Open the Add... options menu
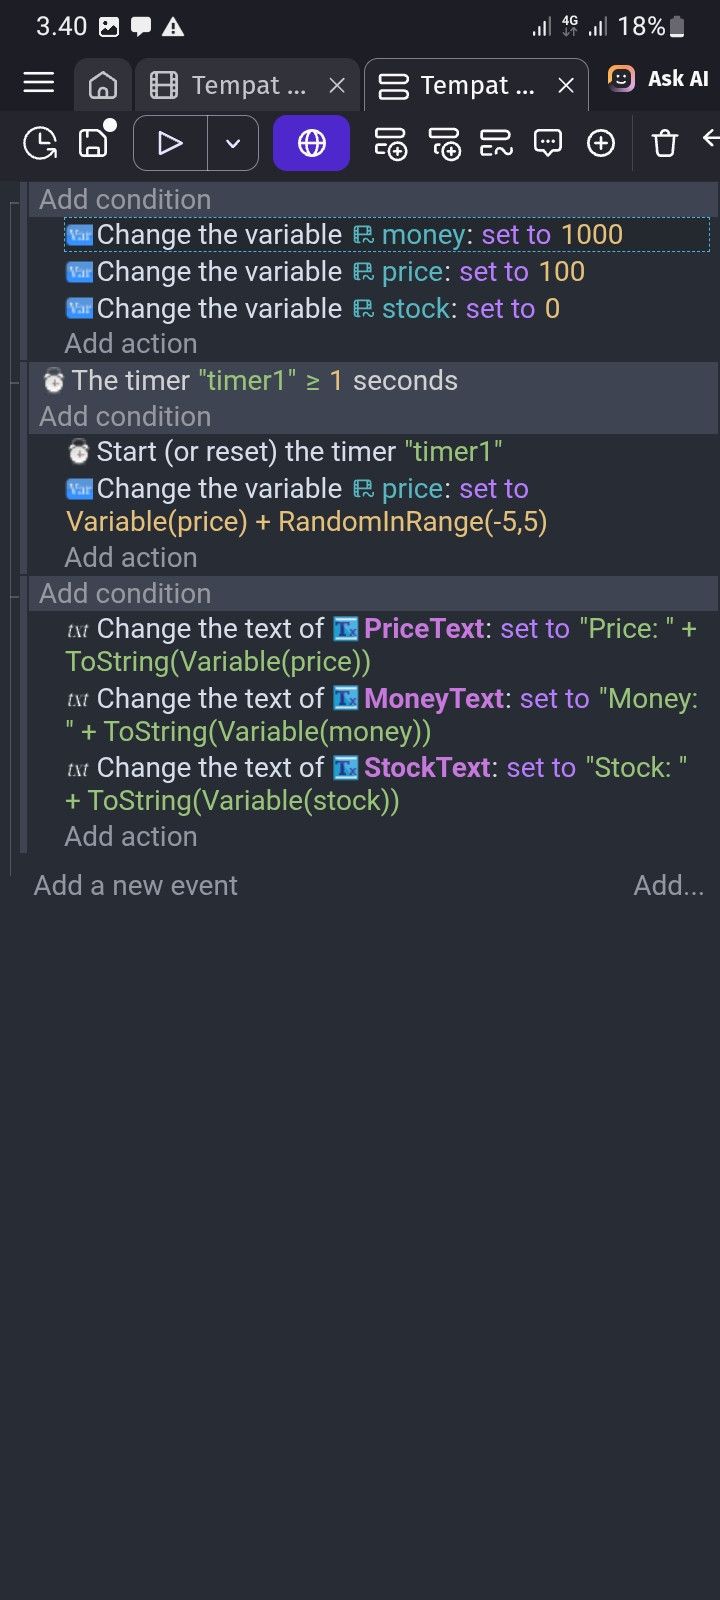This screenshot has height=1600, width=720. (x=669, y=886)
